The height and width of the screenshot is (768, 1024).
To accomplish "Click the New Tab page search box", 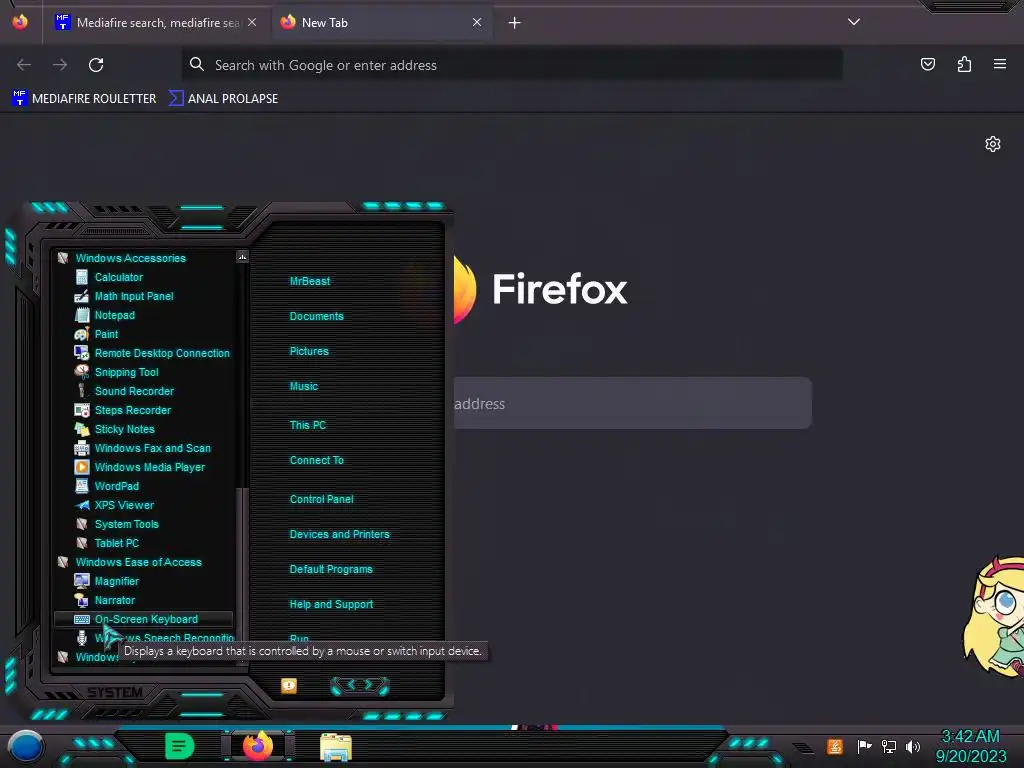I will click(632, 403).
